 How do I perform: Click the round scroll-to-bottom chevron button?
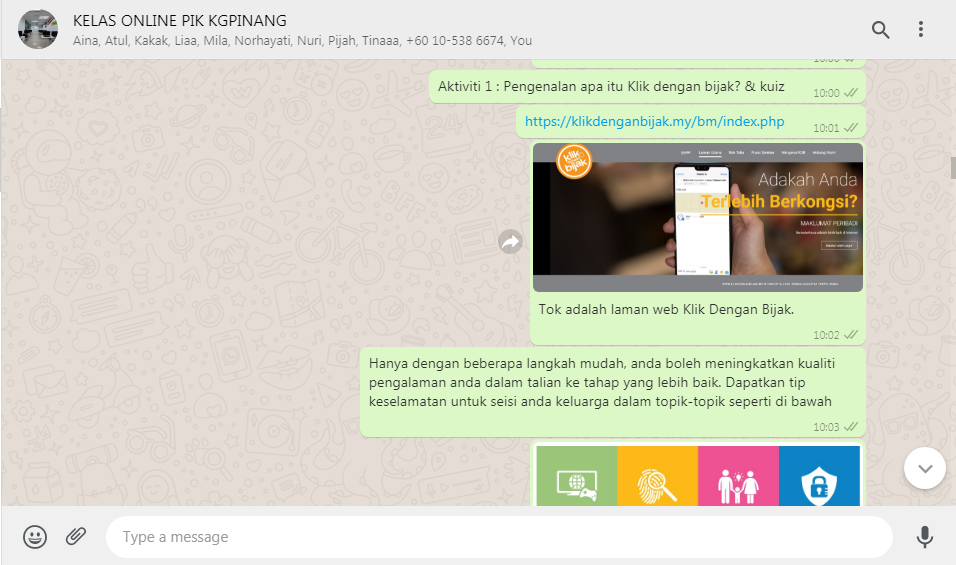pos(924,468)
